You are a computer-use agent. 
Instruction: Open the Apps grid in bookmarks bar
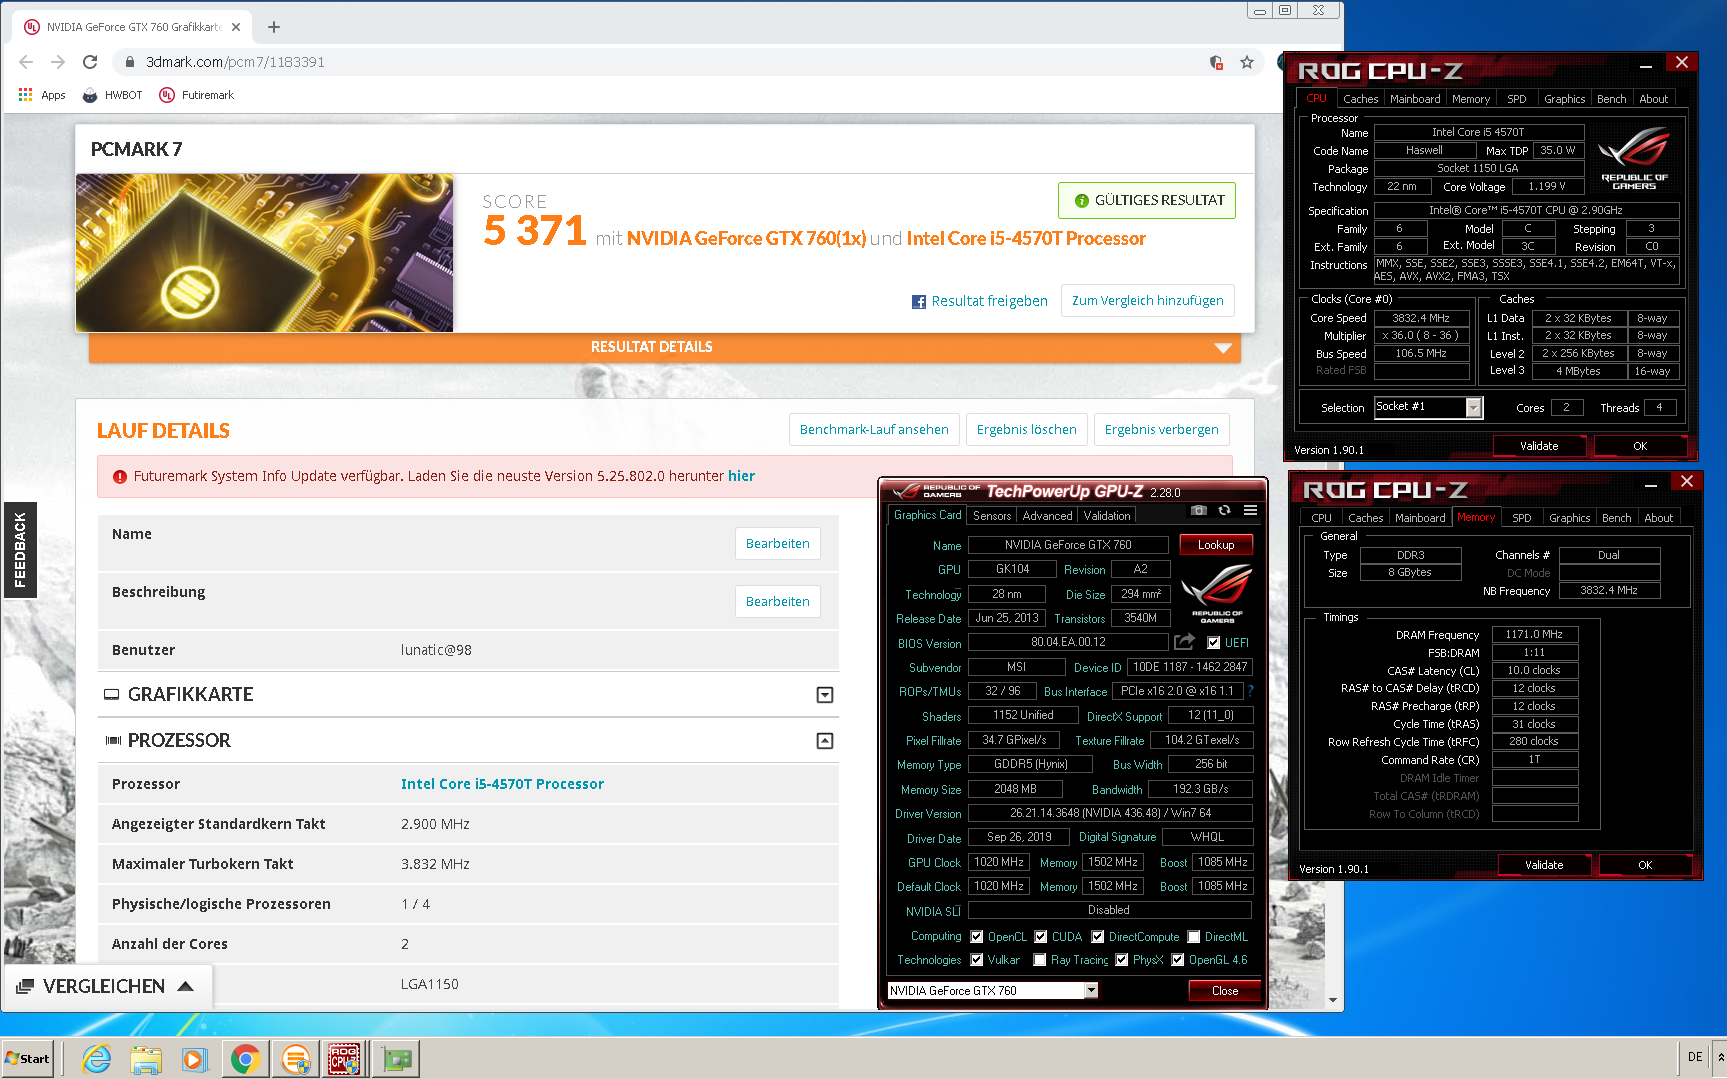click(x=42, y=95)
